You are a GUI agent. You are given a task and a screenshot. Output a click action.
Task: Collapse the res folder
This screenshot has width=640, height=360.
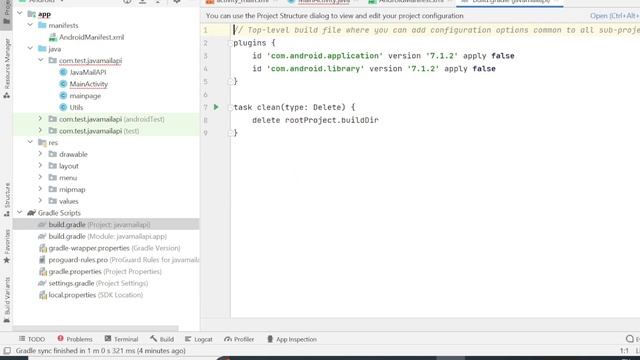pos(30,142)
